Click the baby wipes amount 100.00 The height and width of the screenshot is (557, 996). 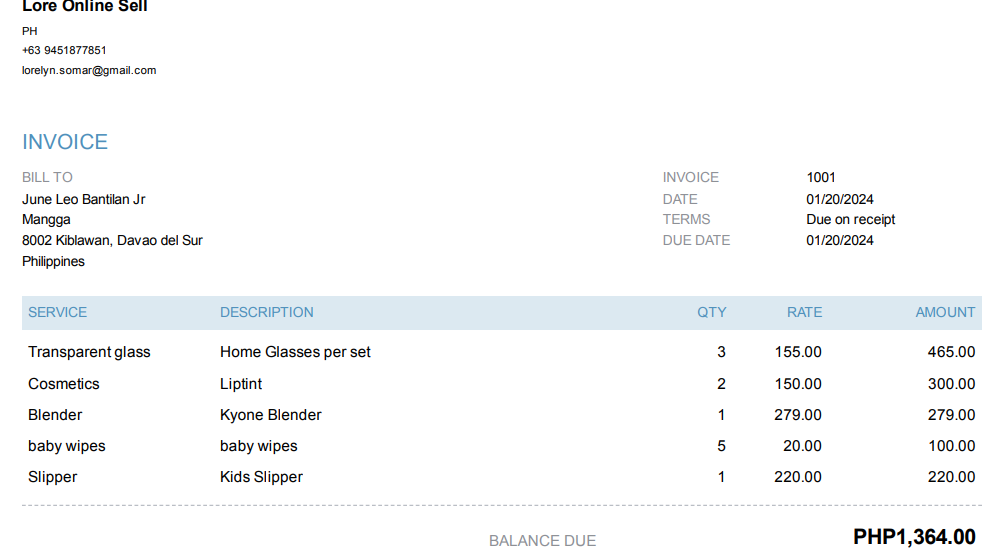(x=951, y=446)
